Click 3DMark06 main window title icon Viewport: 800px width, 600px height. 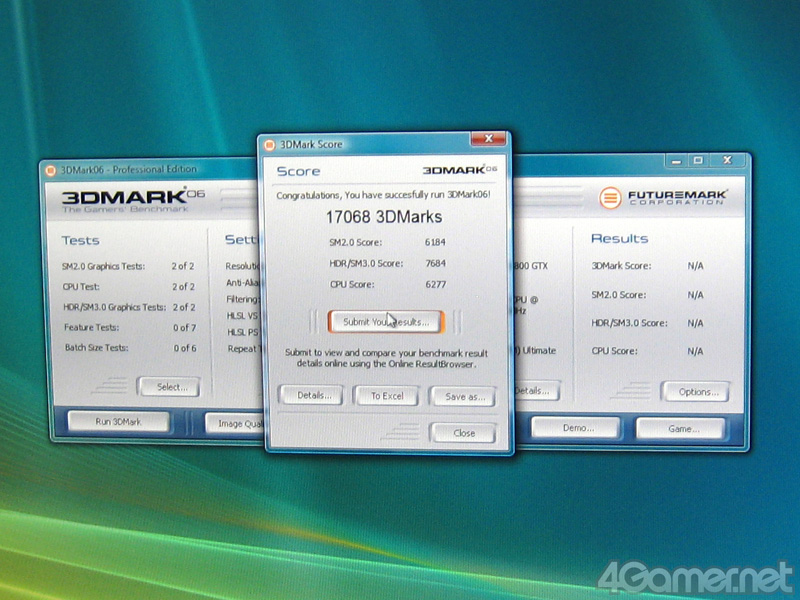tap(51, 170)
